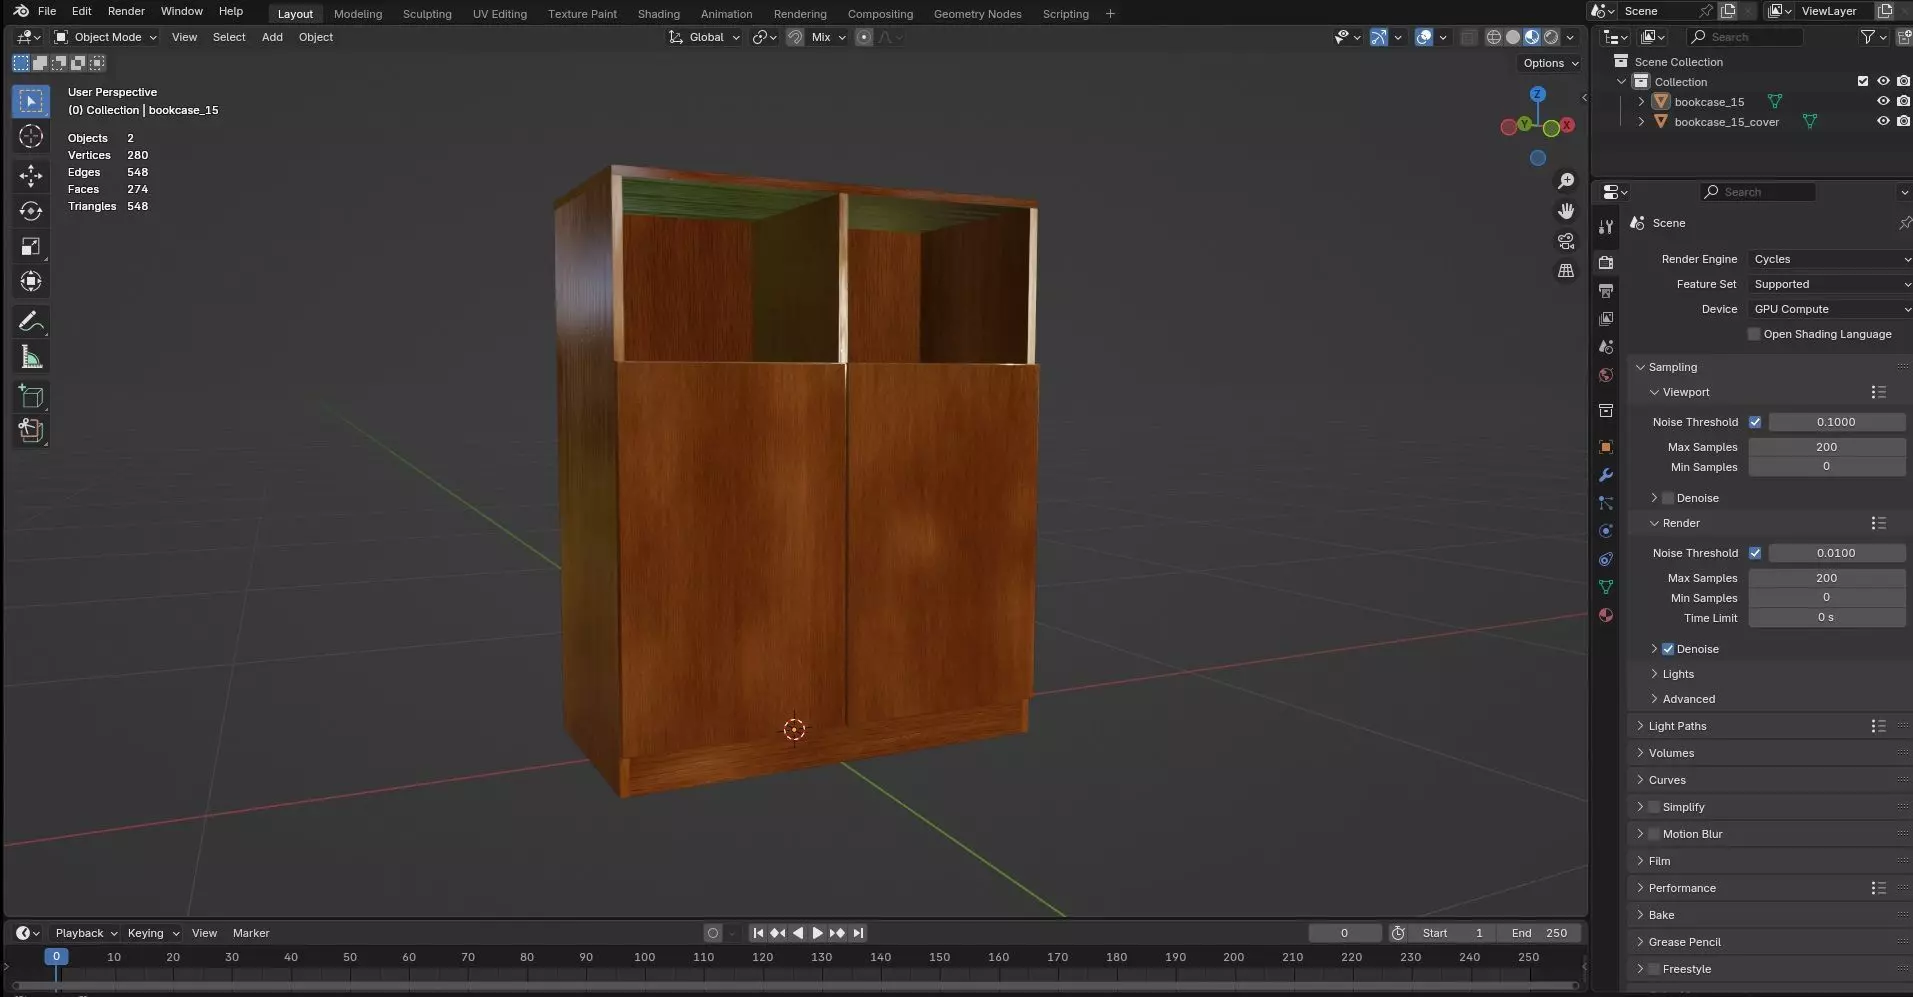The image size is (1913, 997).
Task: Switch orthographic perspective grid icon
Action: pyautogui.click(x=1566, y=271)
